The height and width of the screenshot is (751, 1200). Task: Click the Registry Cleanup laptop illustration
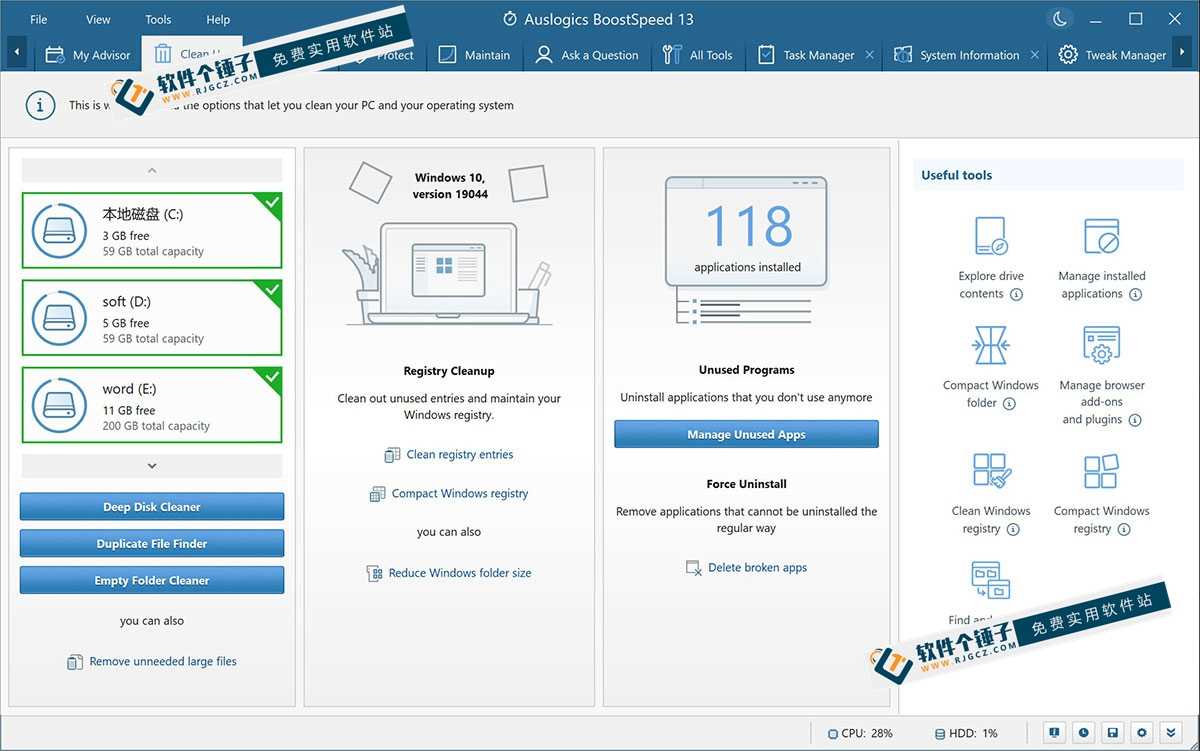pos(448,275)
